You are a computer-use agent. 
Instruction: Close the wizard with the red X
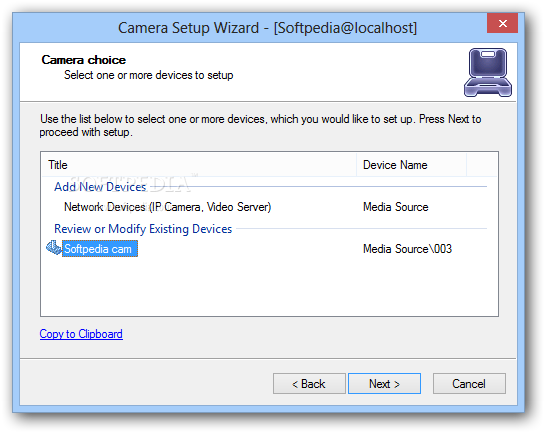click(503, 23)
